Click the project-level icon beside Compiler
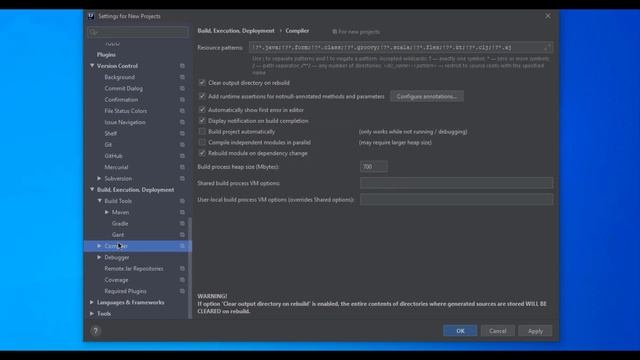640x360 pixels. pyautogui.click(x=182, y=246)
